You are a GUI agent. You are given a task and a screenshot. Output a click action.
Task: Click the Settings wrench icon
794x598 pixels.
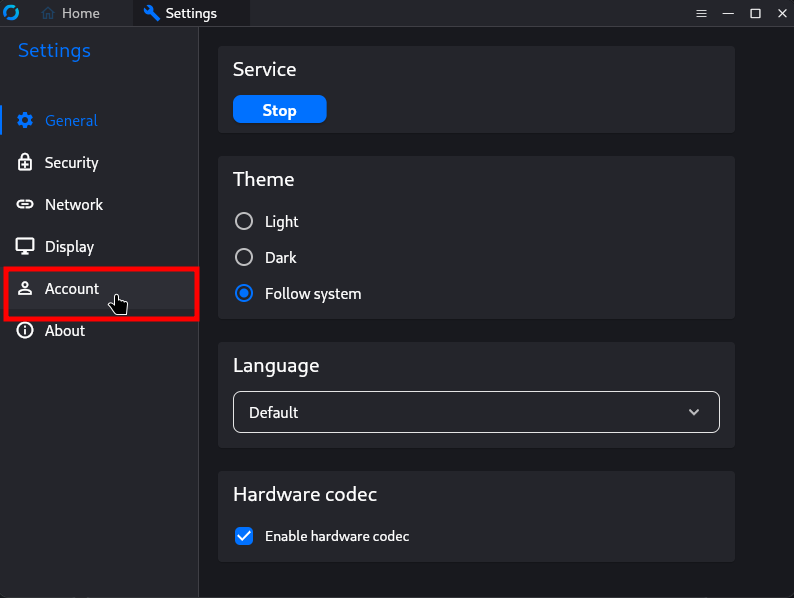point(151,13)
